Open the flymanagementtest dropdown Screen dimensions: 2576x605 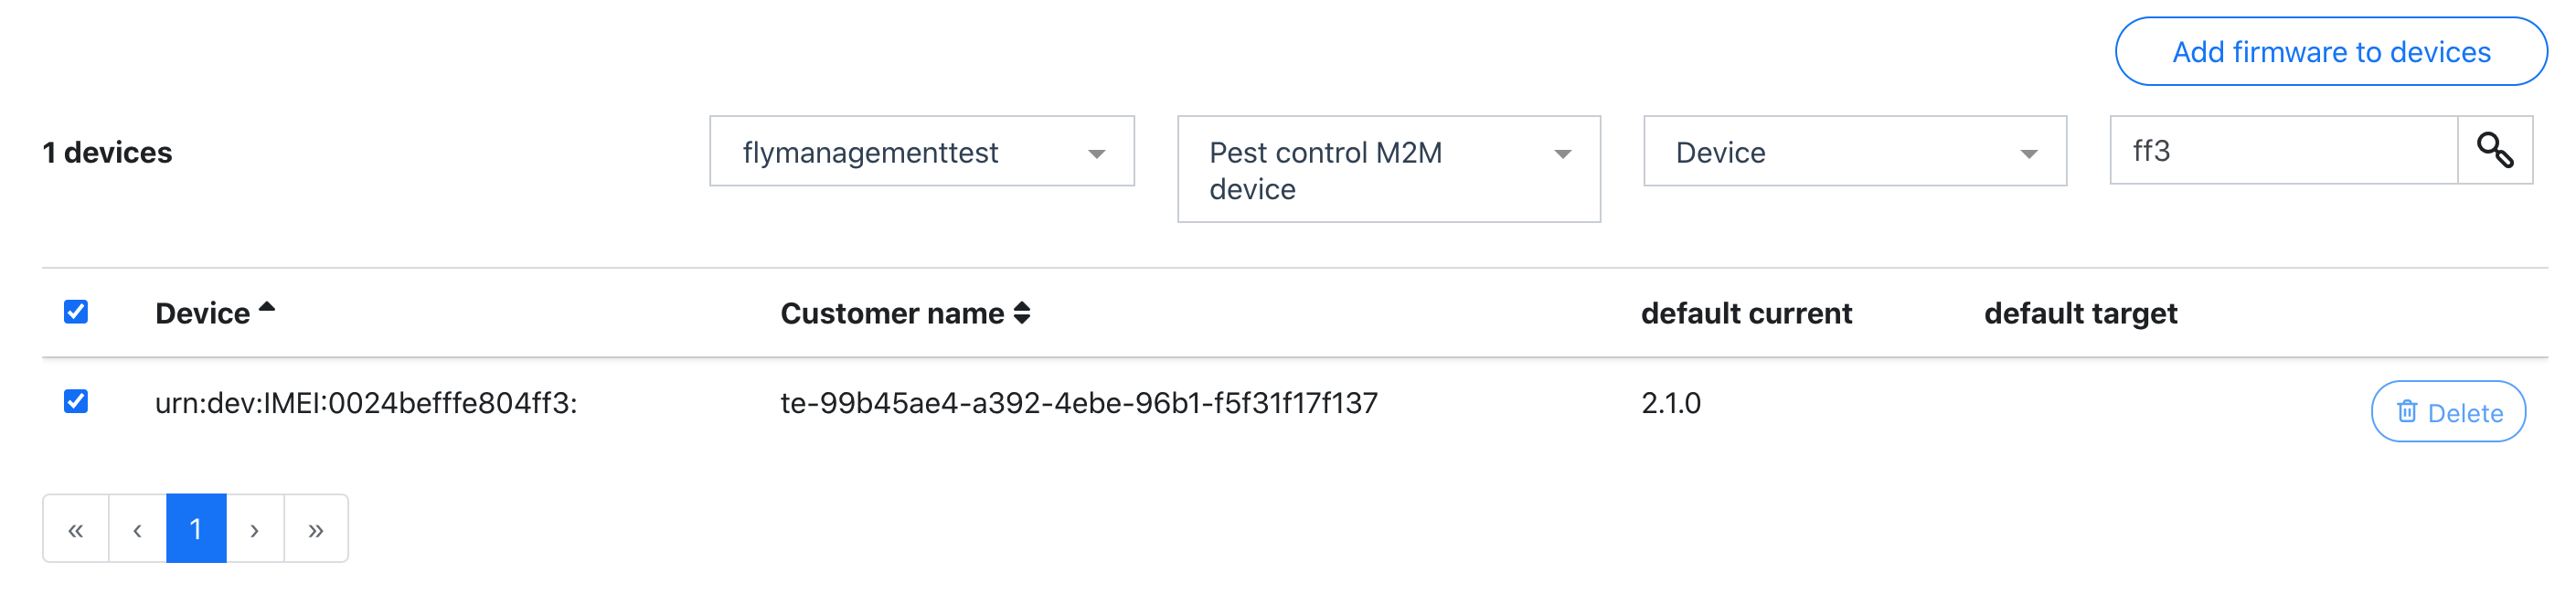click(922, 151)
